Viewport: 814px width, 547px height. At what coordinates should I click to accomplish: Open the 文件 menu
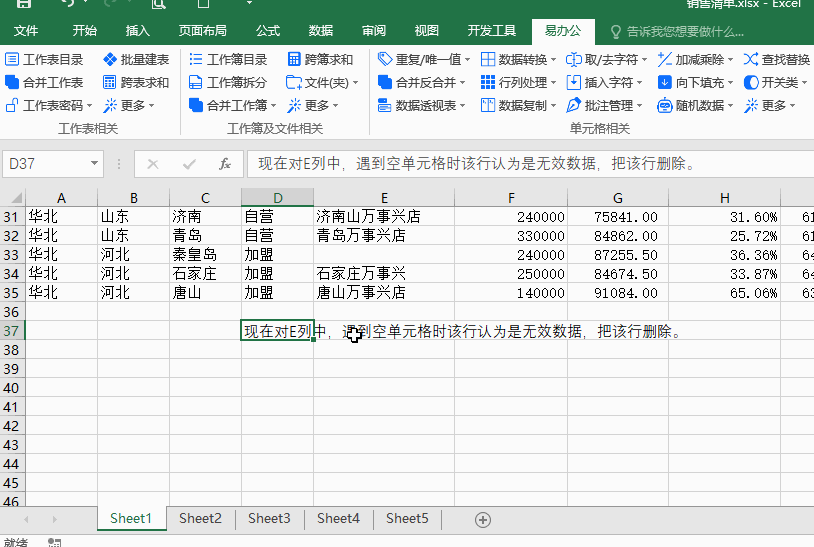point(26,31)
